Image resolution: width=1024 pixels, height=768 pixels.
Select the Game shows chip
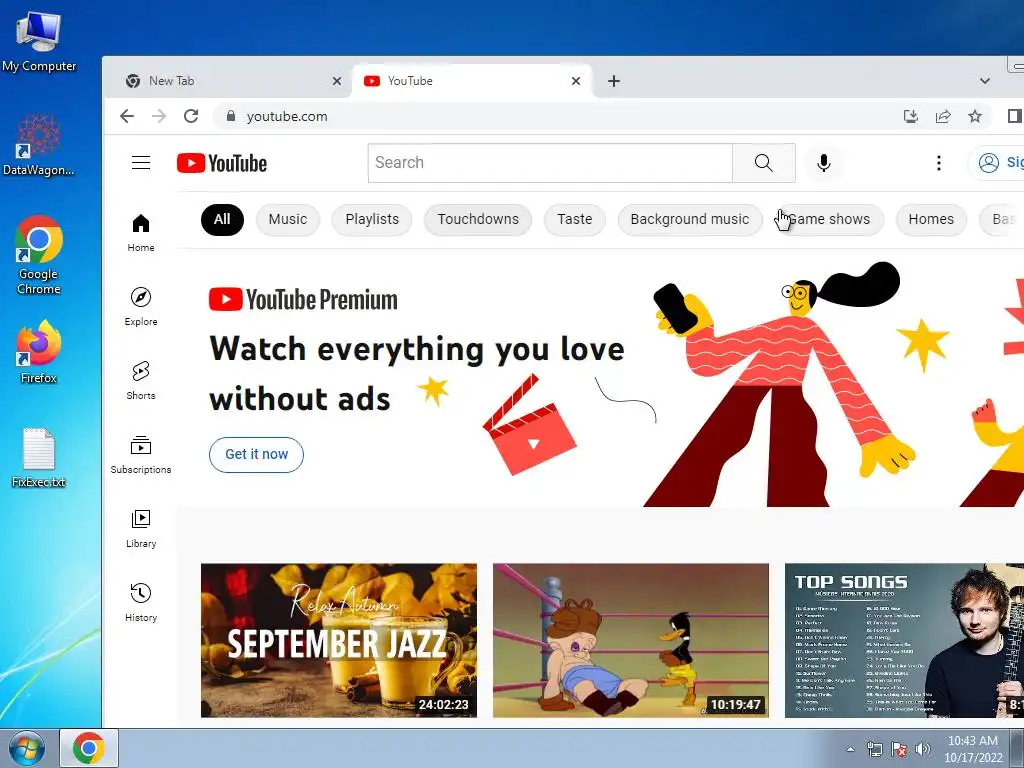point(829,219)
